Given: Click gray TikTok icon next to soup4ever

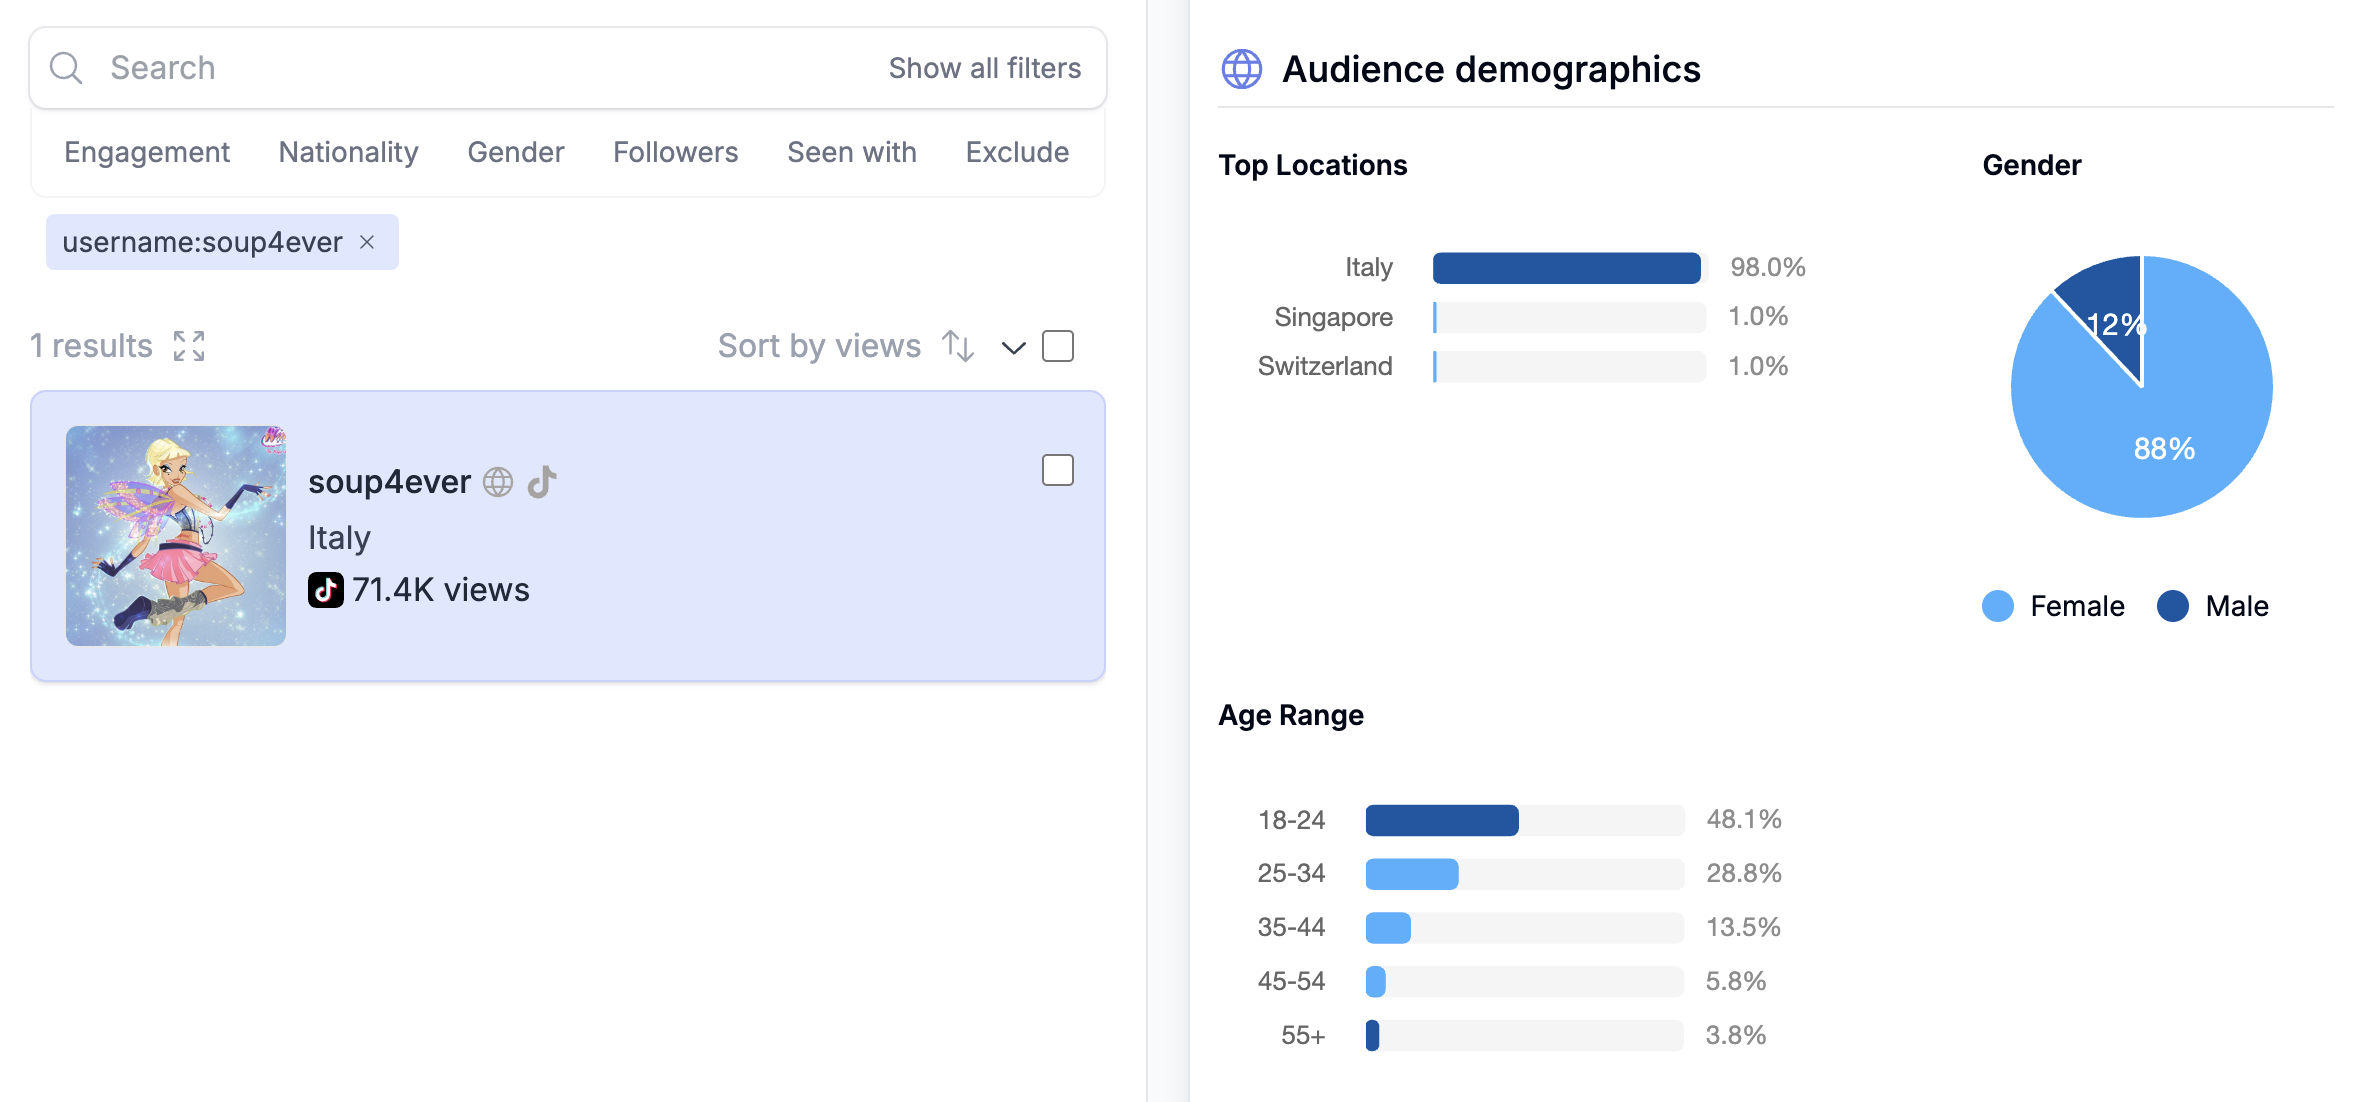Looking at the screenshot, I should point(541,482).
